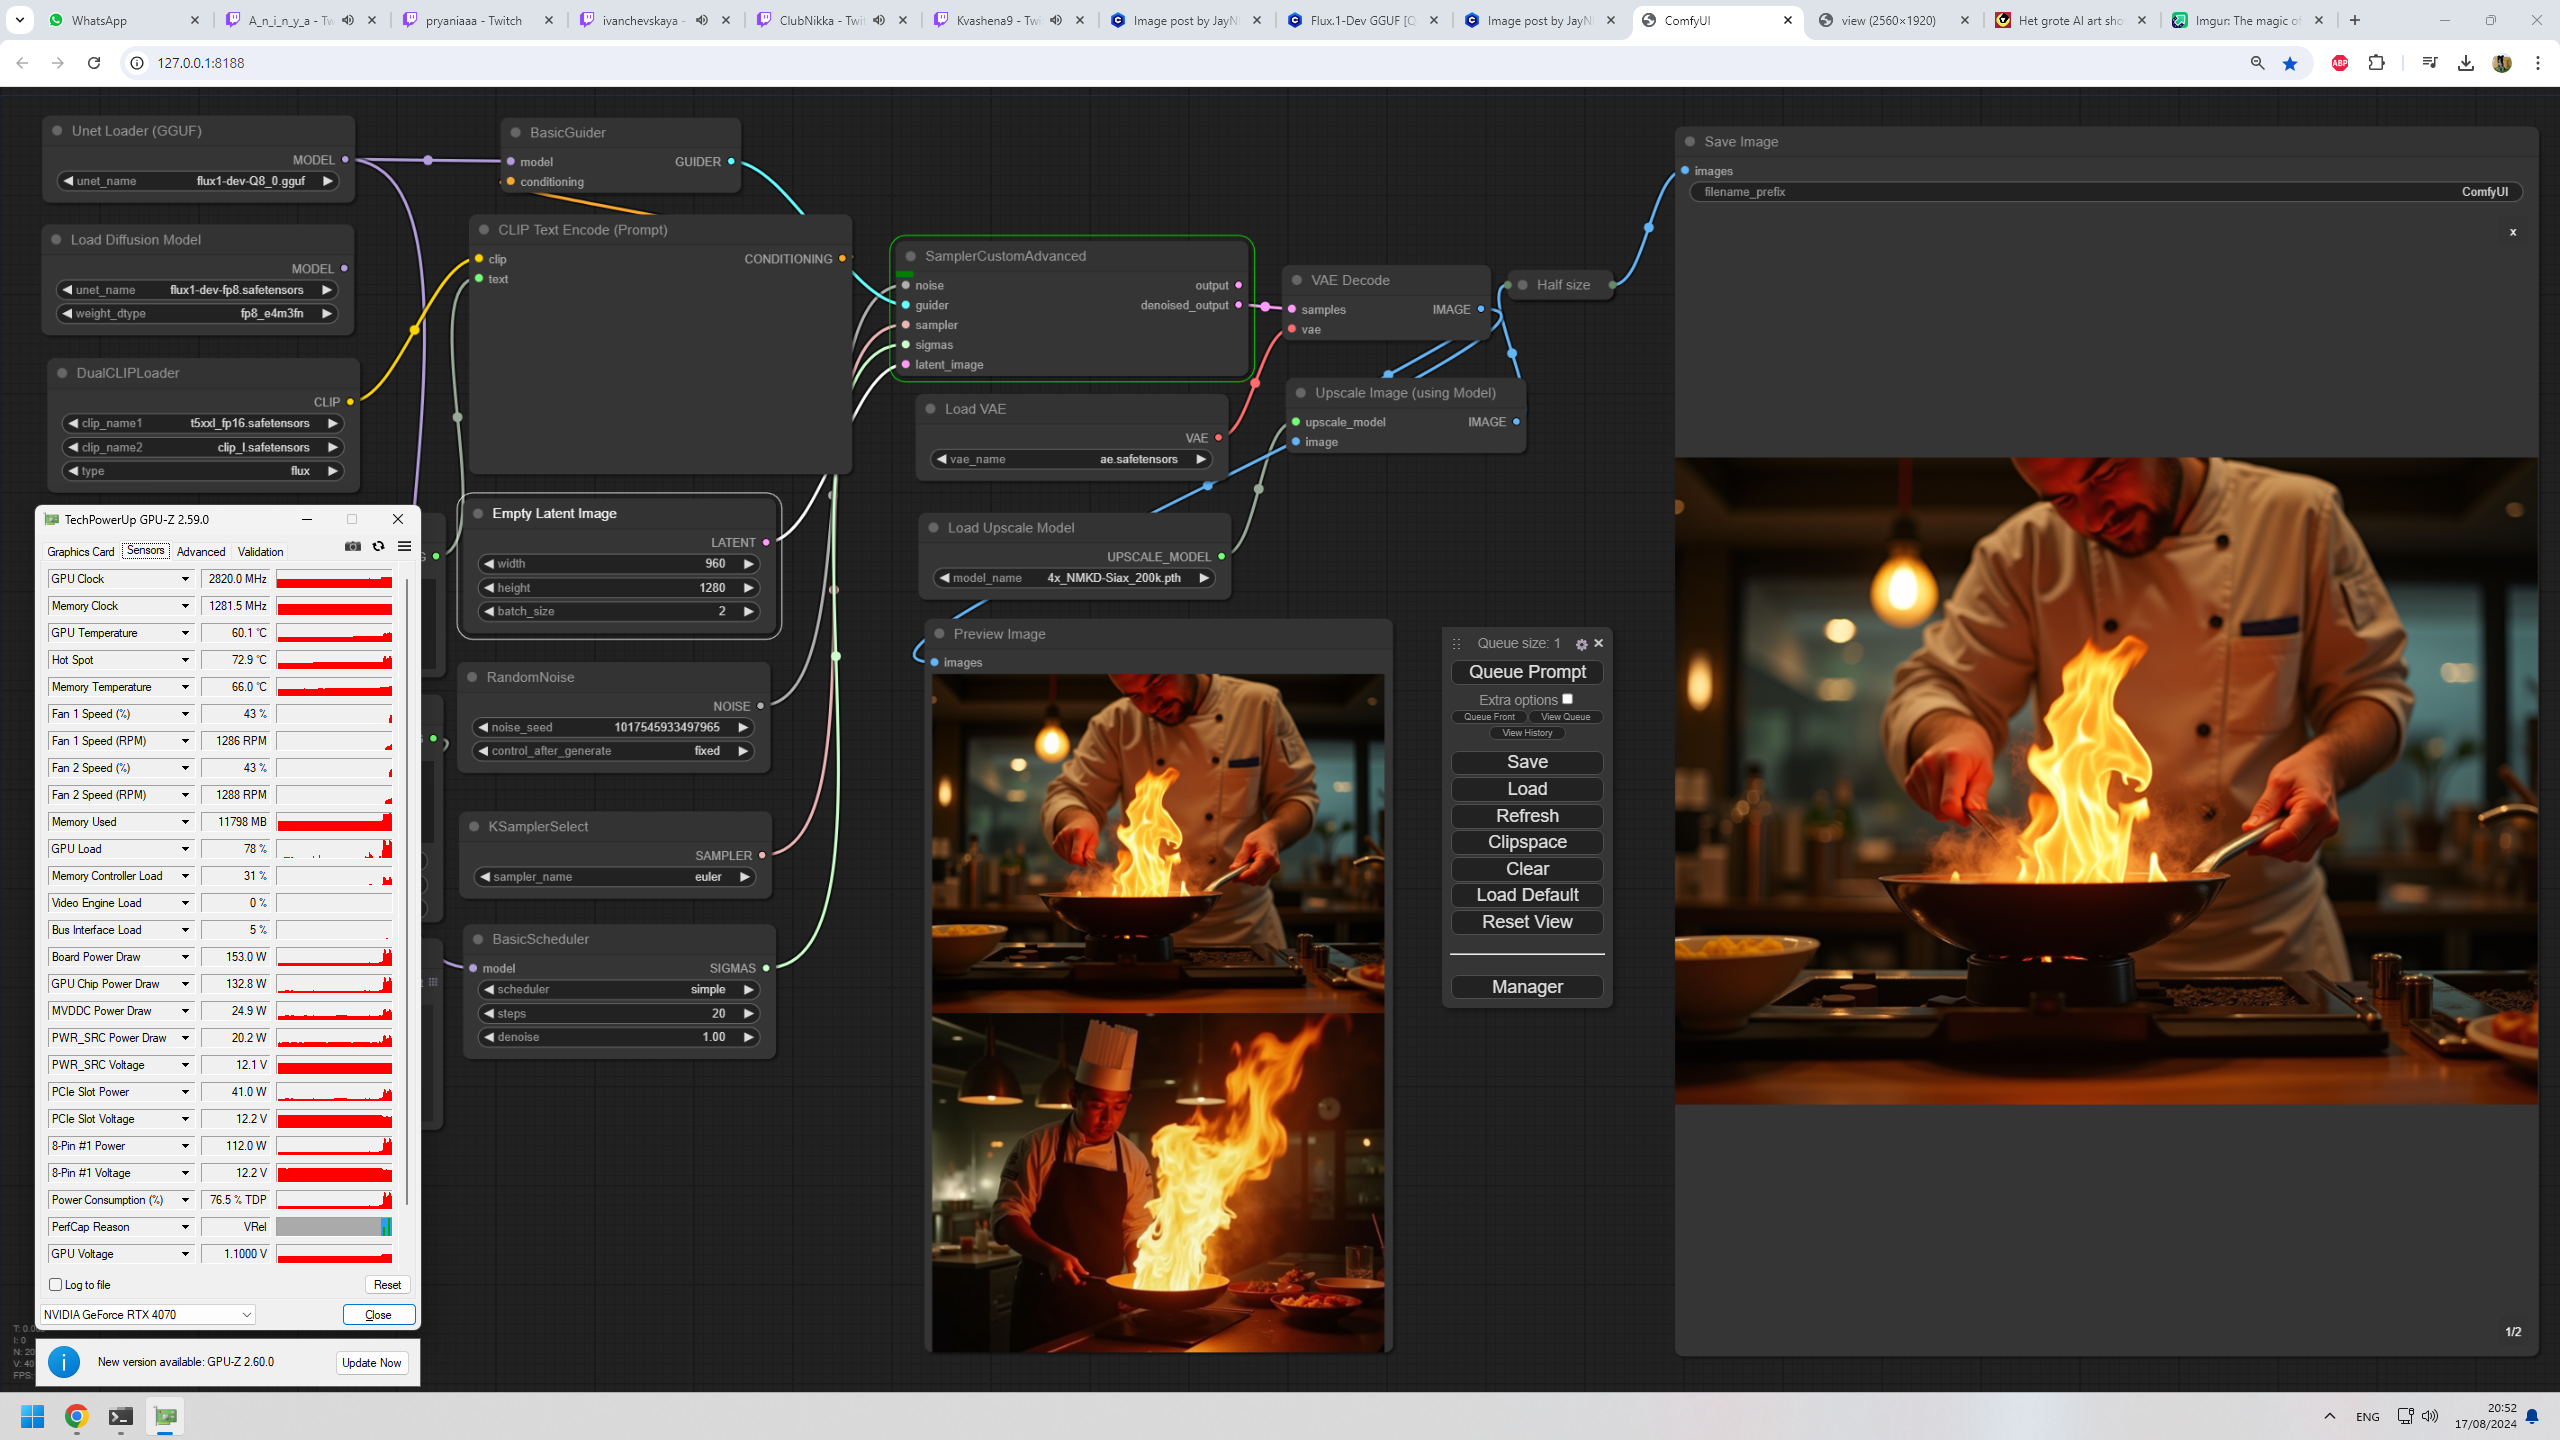Viewport: 2560px width, 1440px height.
Task: Collapse the Save Image node dot
Action: (x=1690, y=142)
